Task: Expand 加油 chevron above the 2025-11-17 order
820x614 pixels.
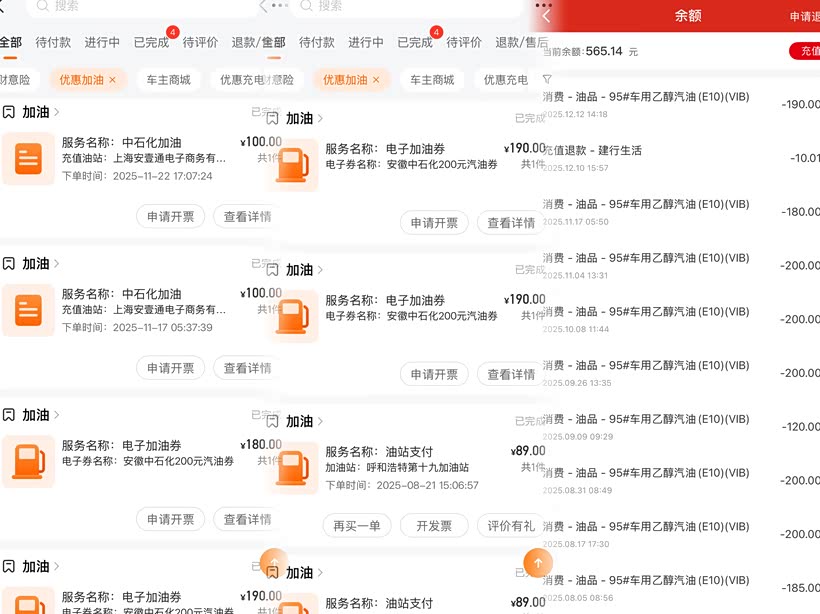Action: click(x=57, y=264)
